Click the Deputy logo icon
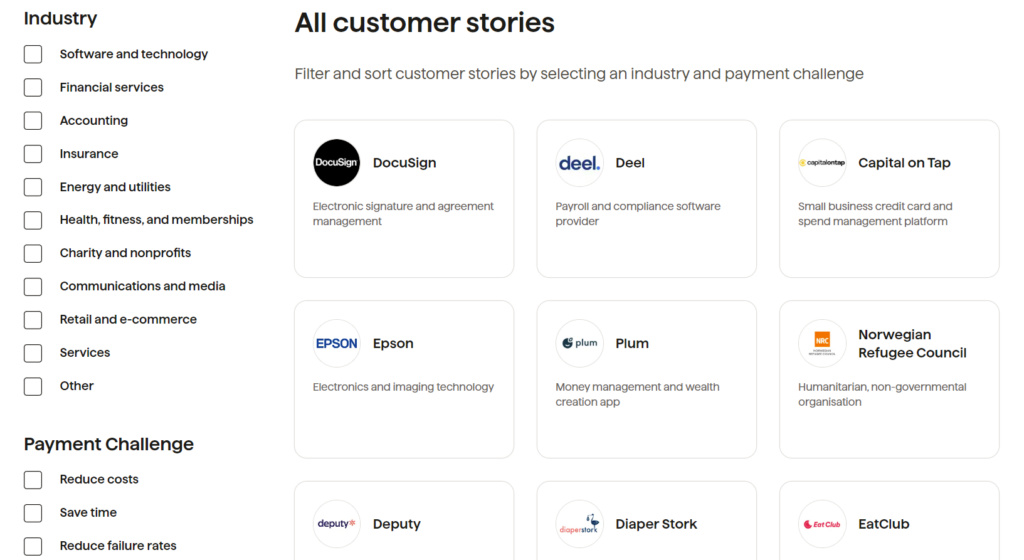 (x=336, y=524)
